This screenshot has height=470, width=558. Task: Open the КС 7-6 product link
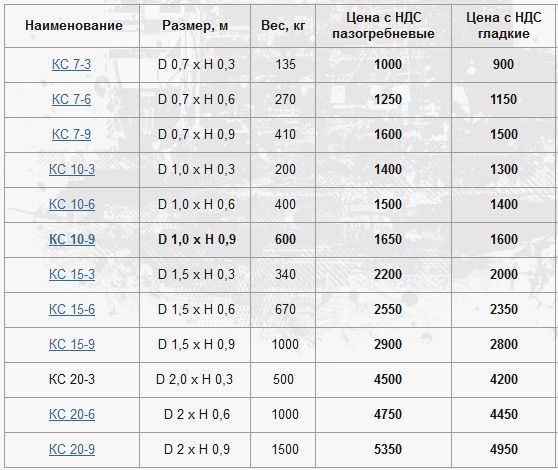pyautogui.click(x=71, y=99)
